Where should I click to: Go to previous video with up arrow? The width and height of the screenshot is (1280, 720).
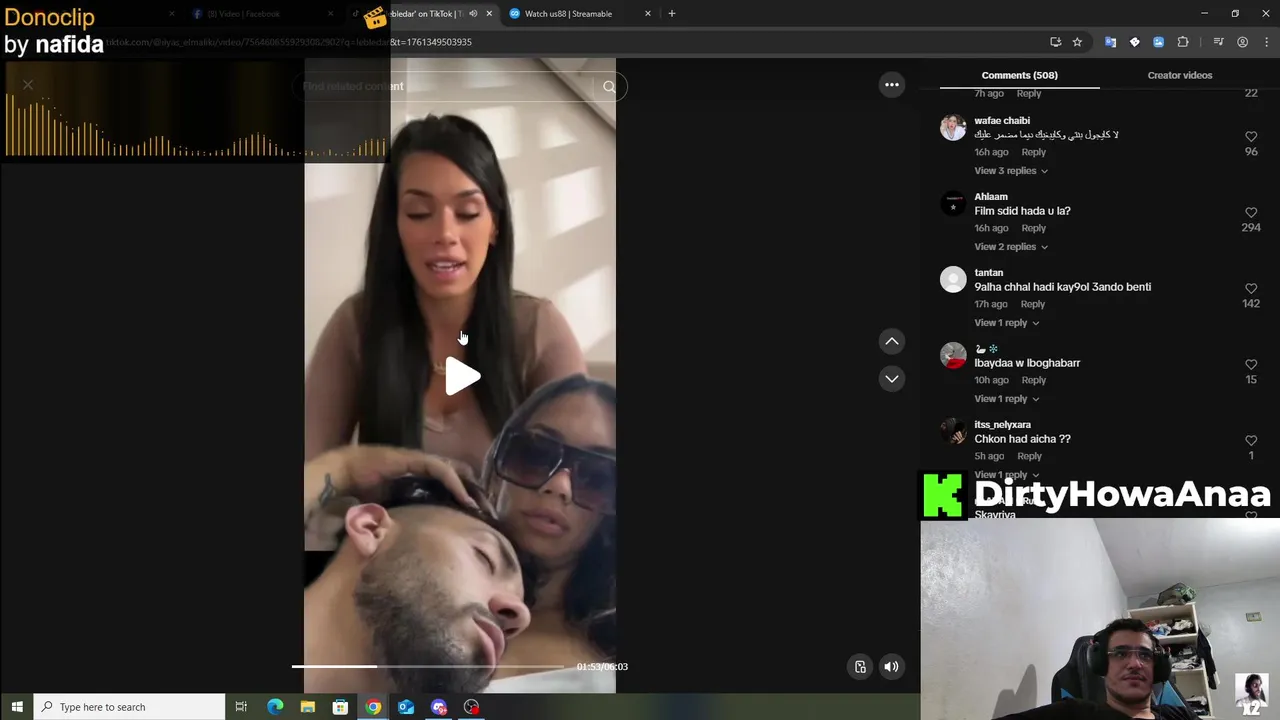click(892, 342)
